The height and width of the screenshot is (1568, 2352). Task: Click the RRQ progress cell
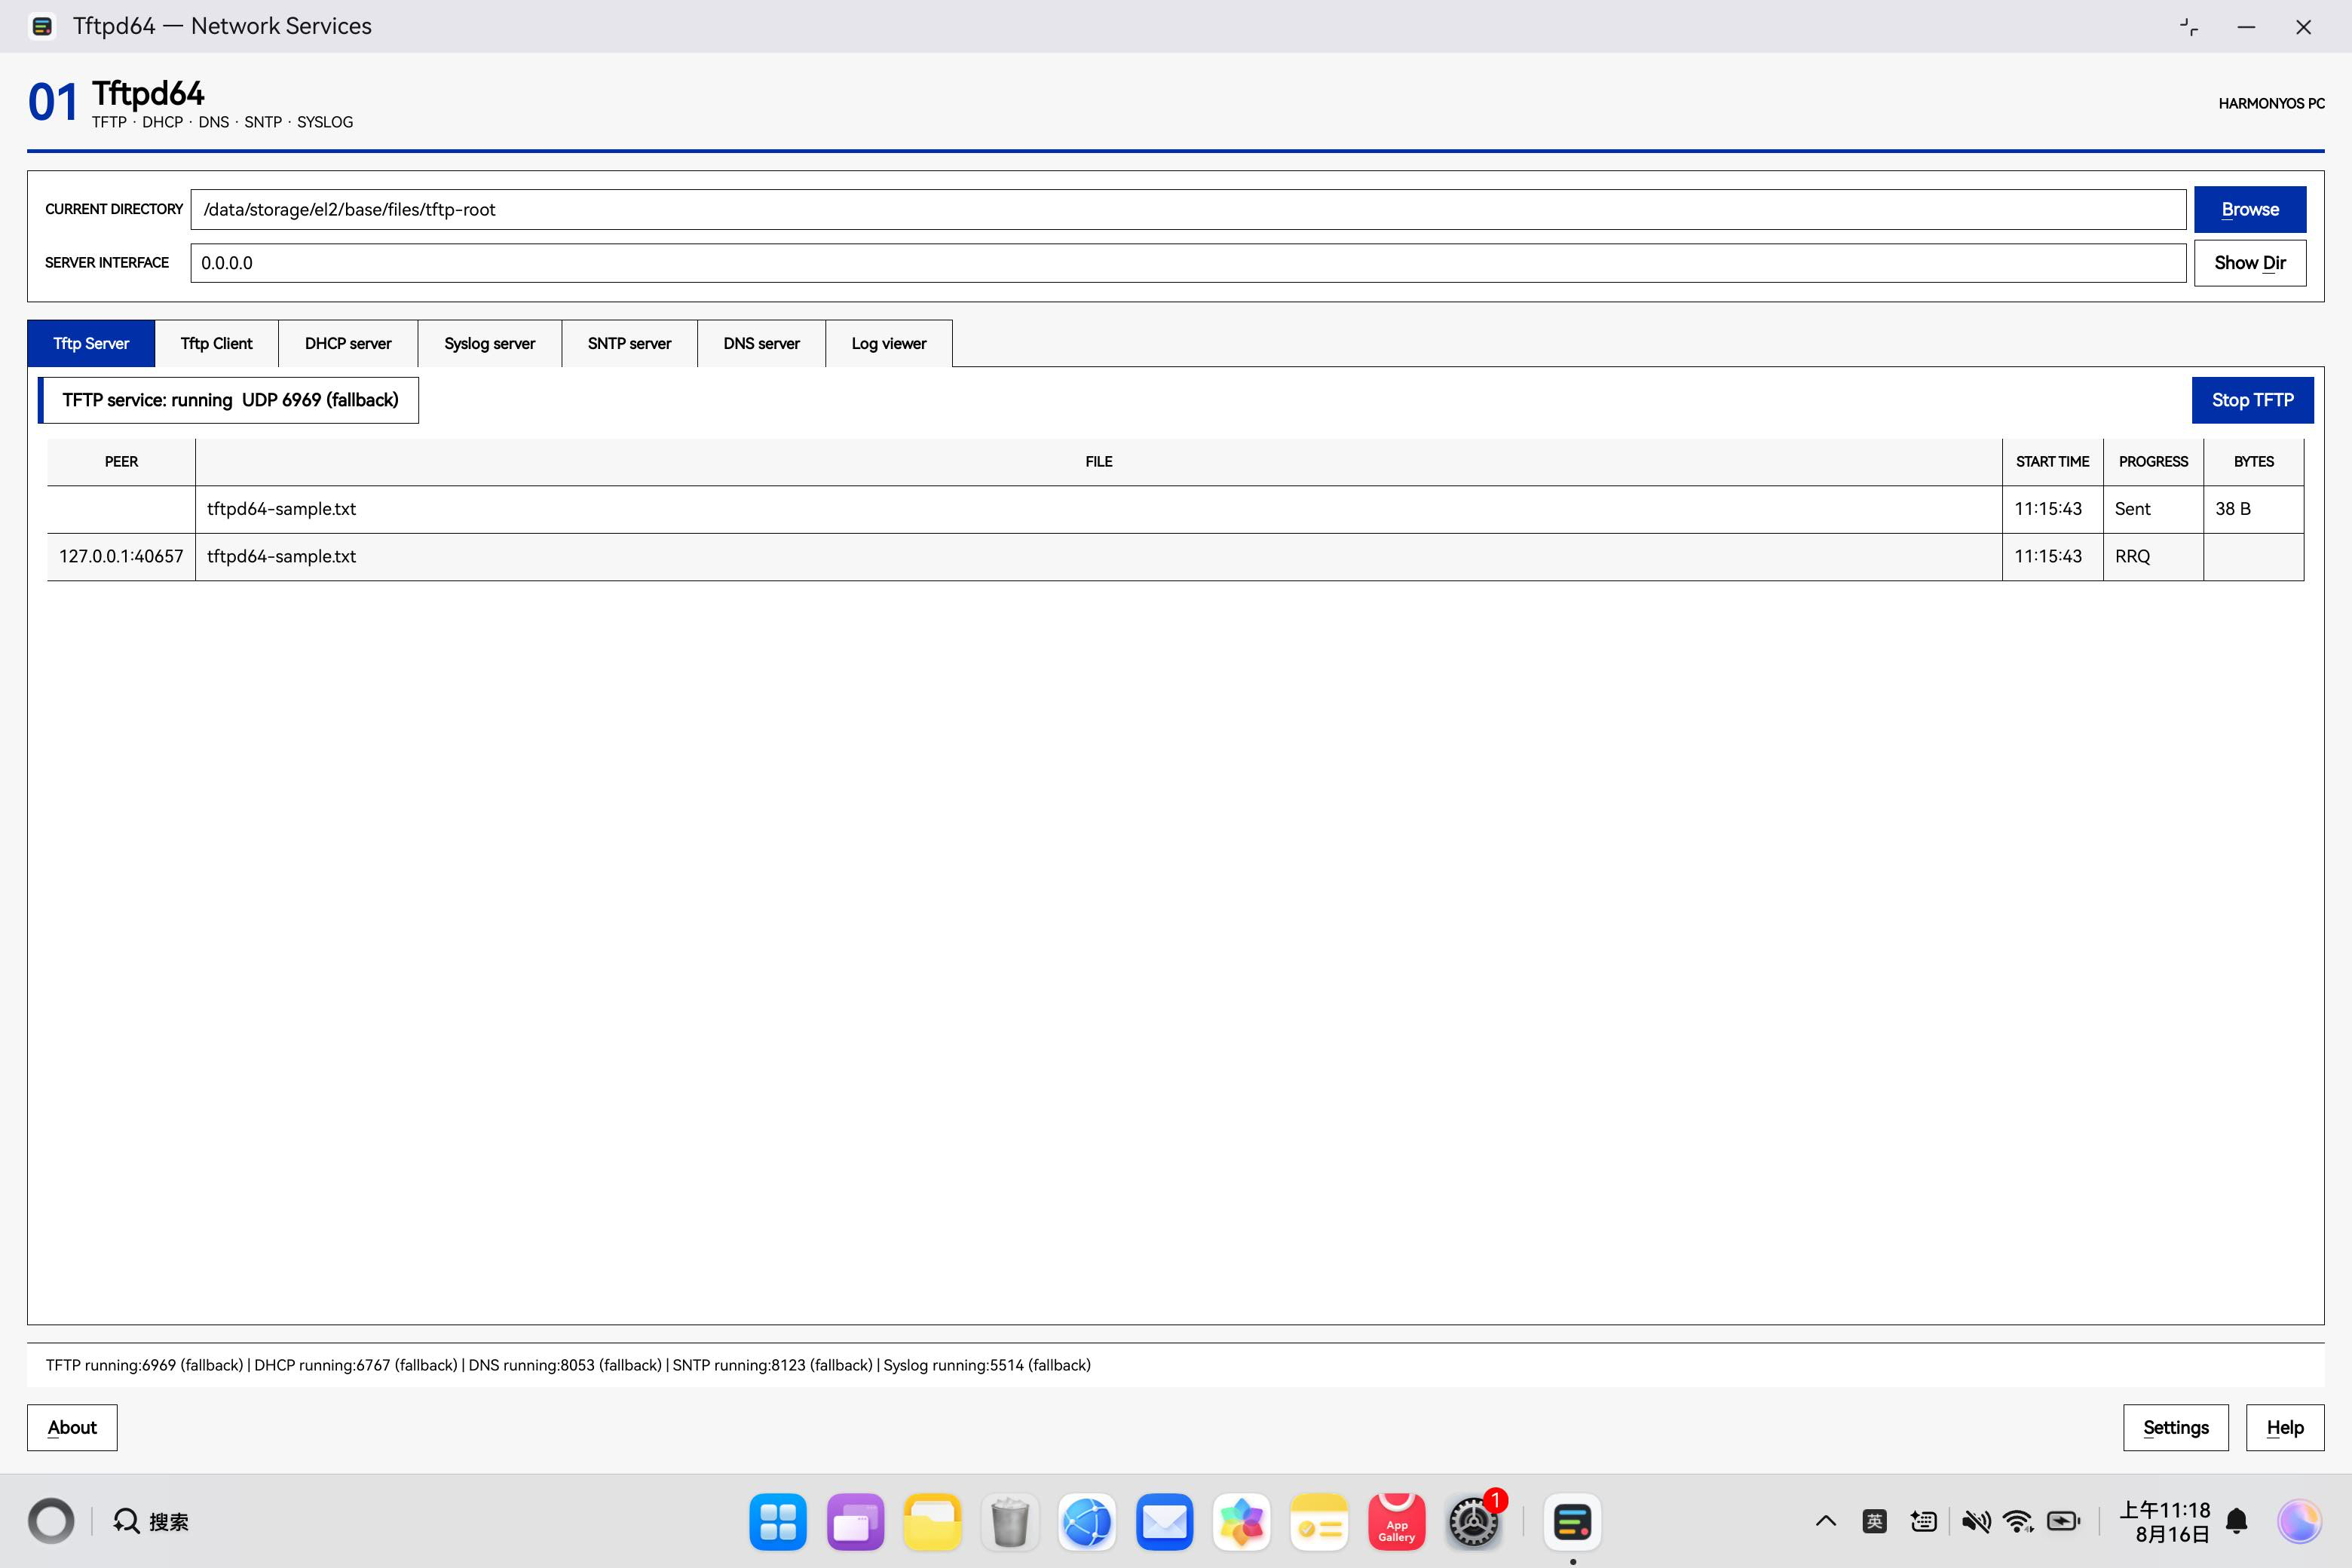point(2153,557)
